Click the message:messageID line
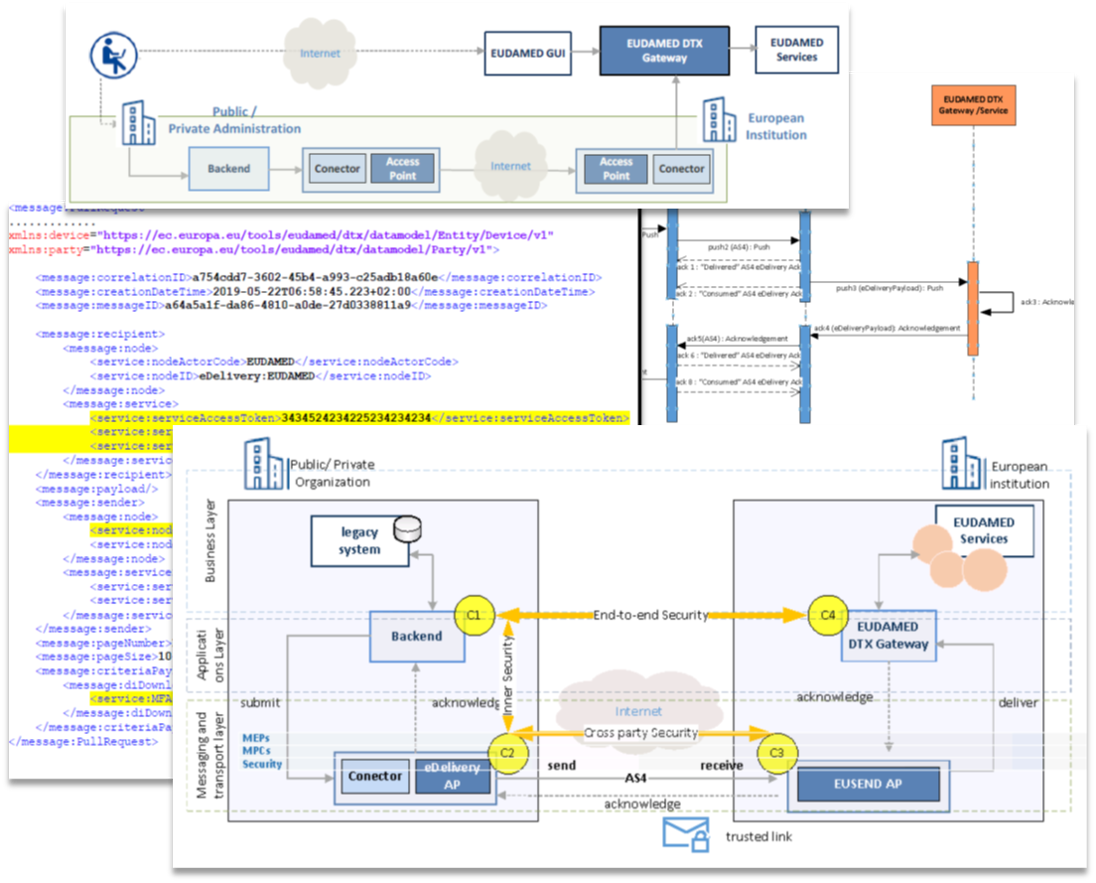Screen dimensions: 1096x883 [x=291, y=306]
